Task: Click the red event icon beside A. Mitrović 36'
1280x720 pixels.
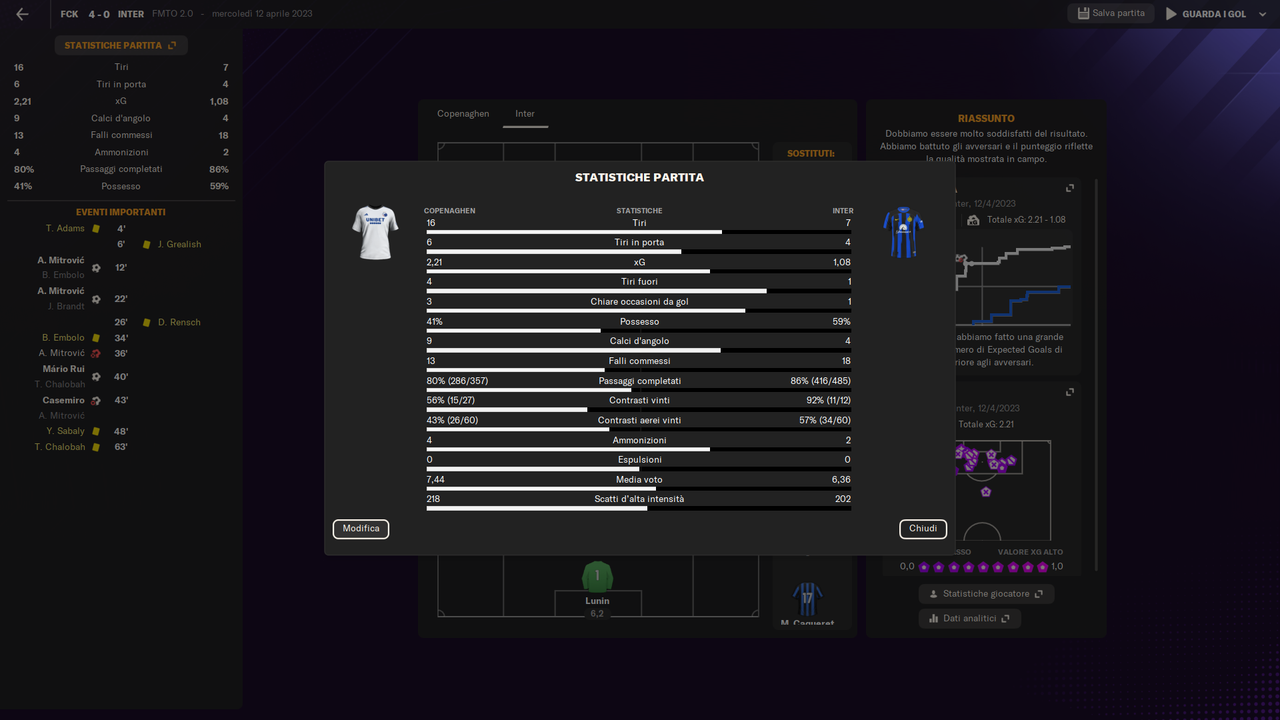Action: tap(96, 352)
